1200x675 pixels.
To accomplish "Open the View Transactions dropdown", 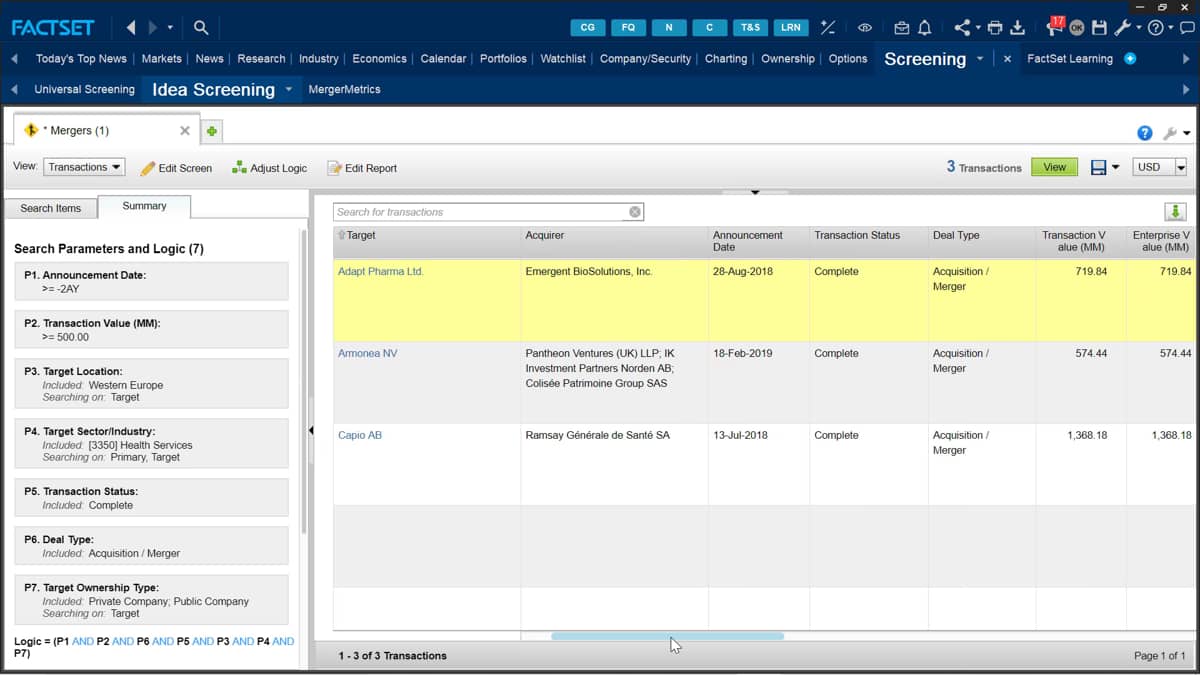I will 84,167.
